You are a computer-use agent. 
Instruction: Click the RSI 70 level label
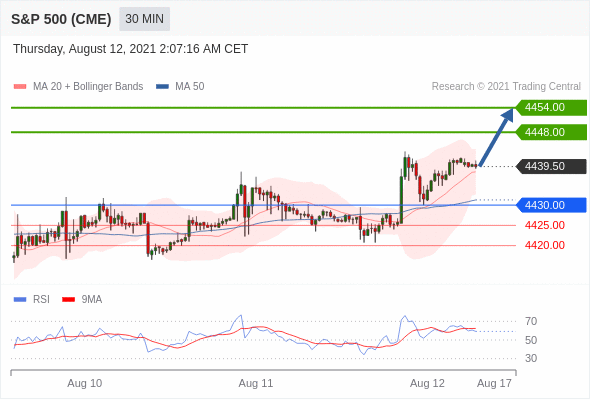[x=531, y=321]
